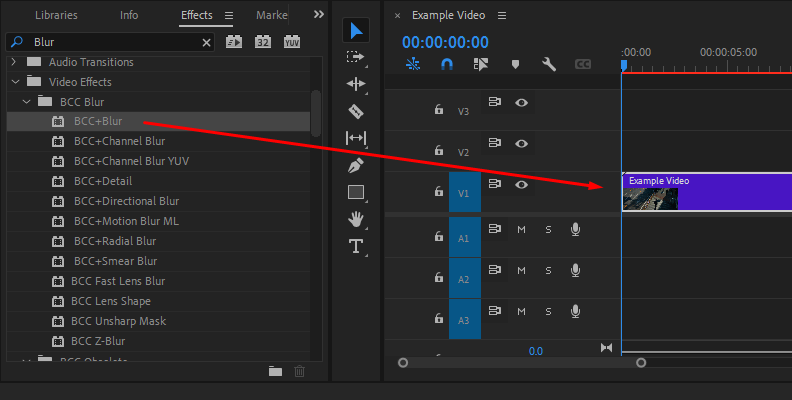Open Example Video sequence menu

tap(502, 16)
